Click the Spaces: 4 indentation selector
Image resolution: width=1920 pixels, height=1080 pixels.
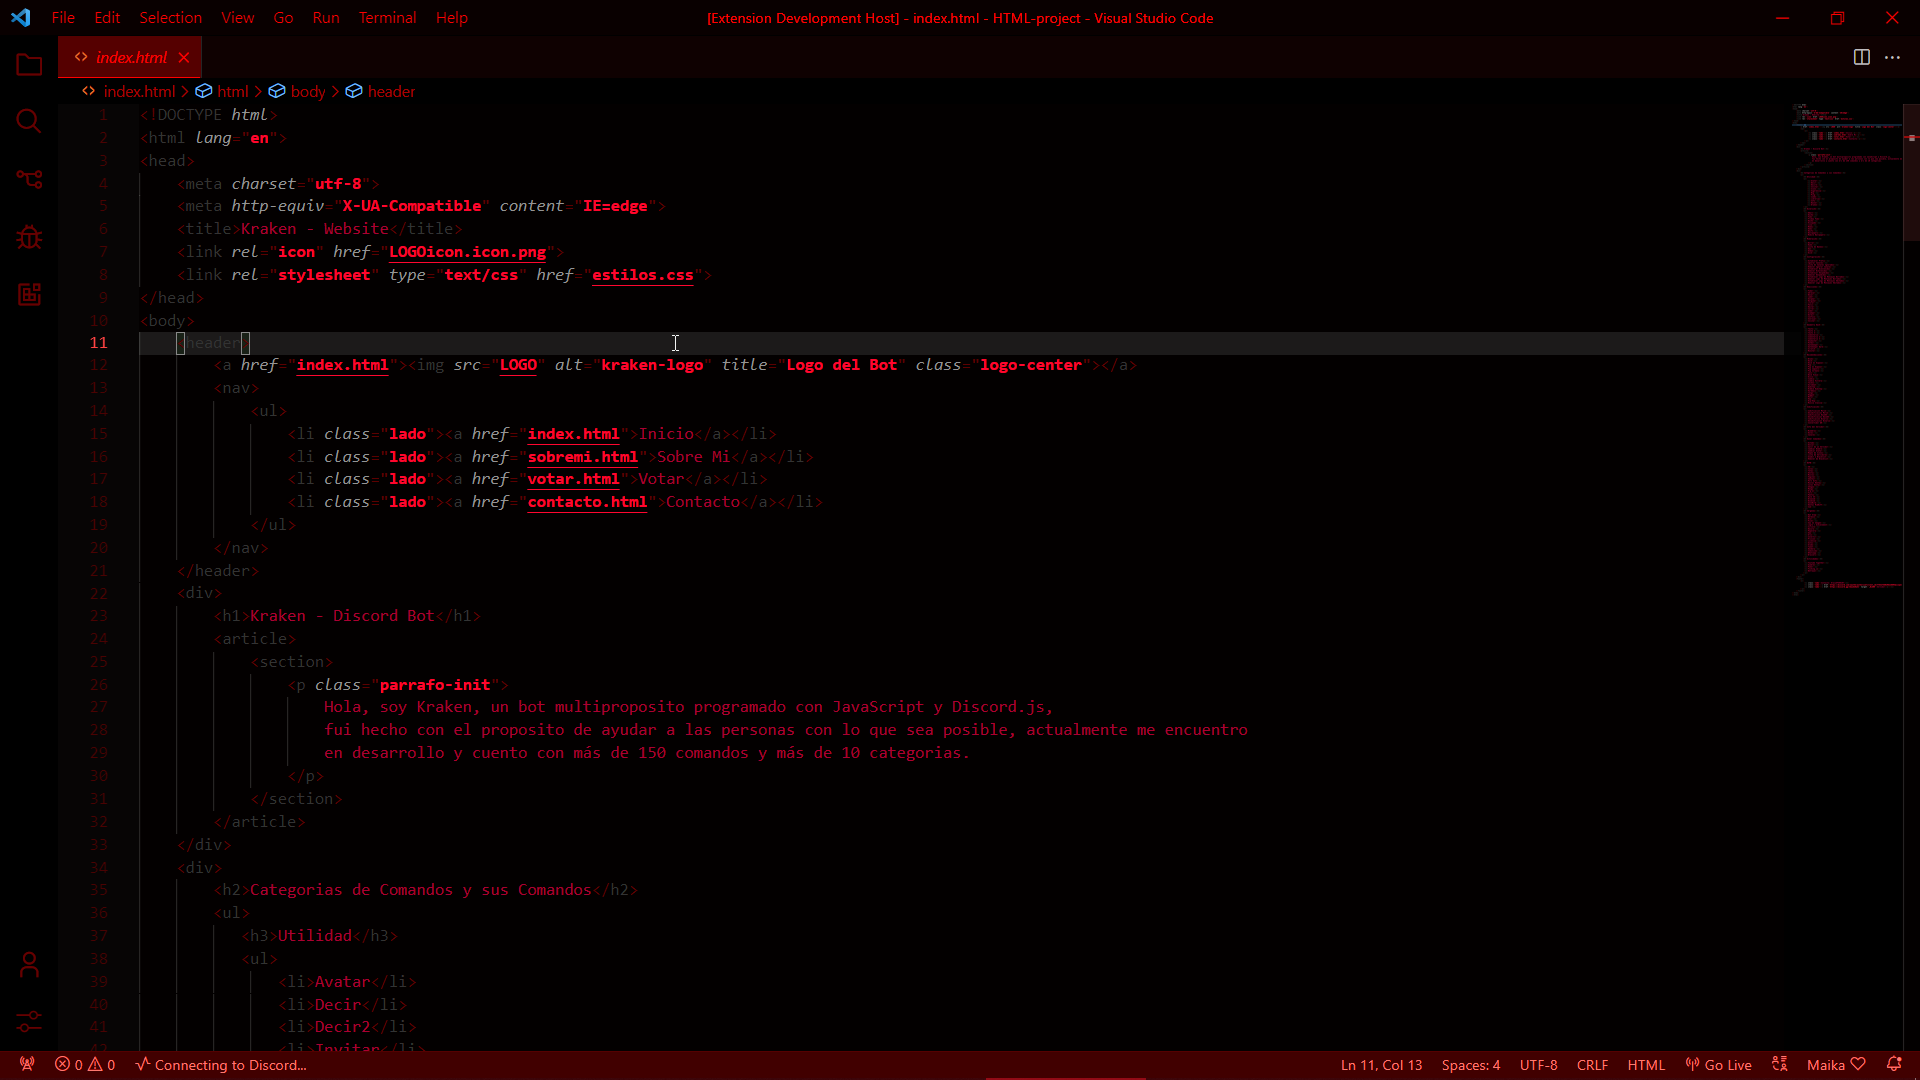pos(1470,1065)
